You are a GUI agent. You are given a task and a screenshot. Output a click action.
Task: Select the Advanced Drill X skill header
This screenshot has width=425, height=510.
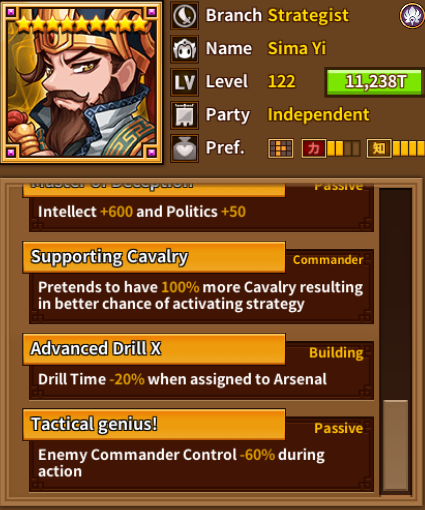pyautogui.click(x=154, y=349)
